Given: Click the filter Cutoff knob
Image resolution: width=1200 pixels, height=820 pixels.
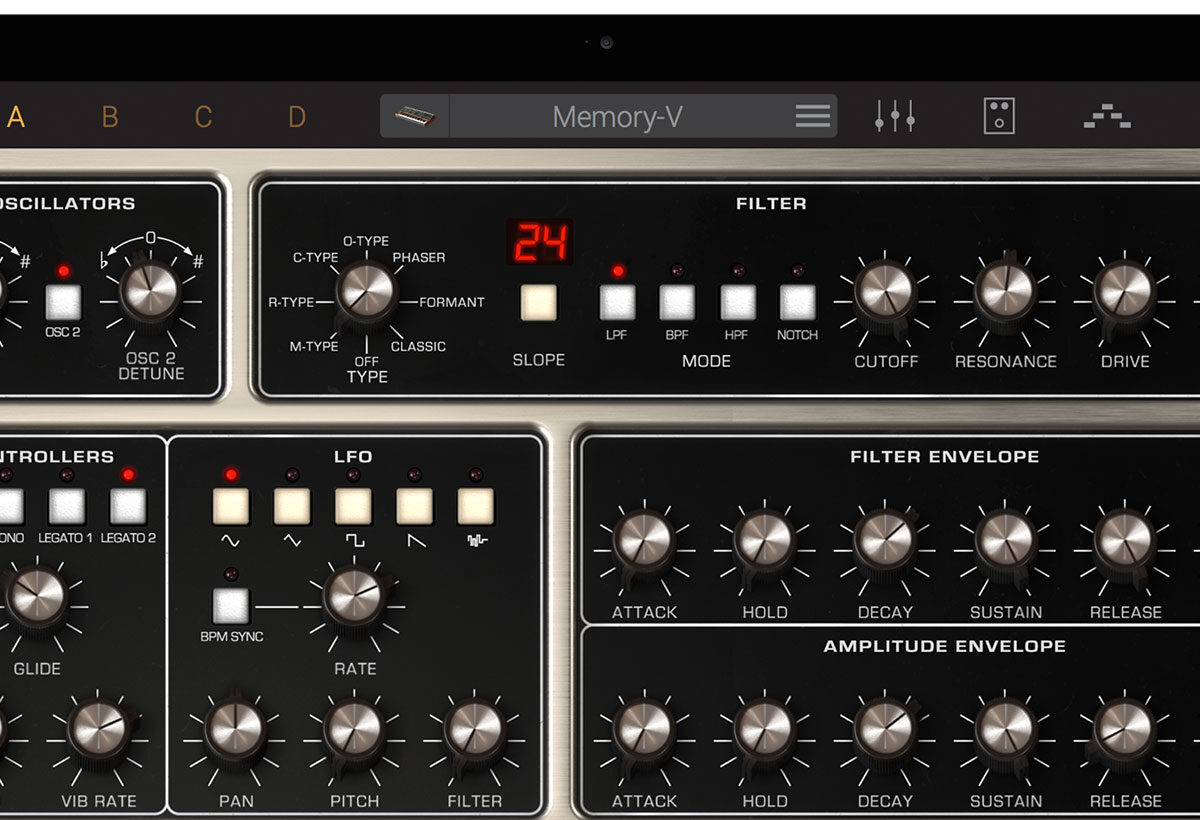Looking at the screenshot, I should point(885,292).
